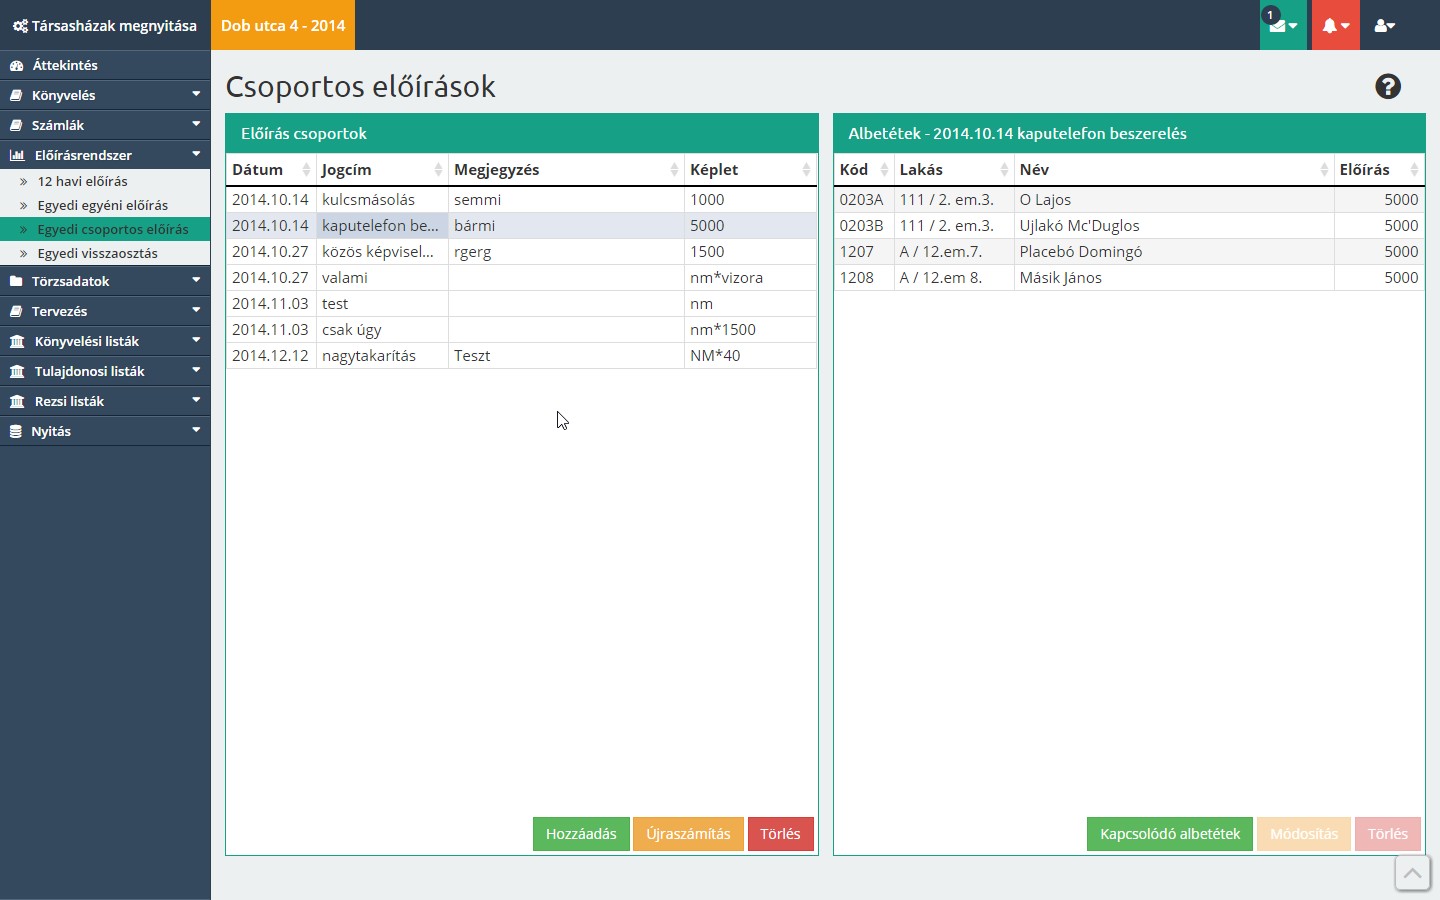Select the nagytakarítás row in the table
This screenshot has height=900, width=1440.
click(x=369, y=356)
